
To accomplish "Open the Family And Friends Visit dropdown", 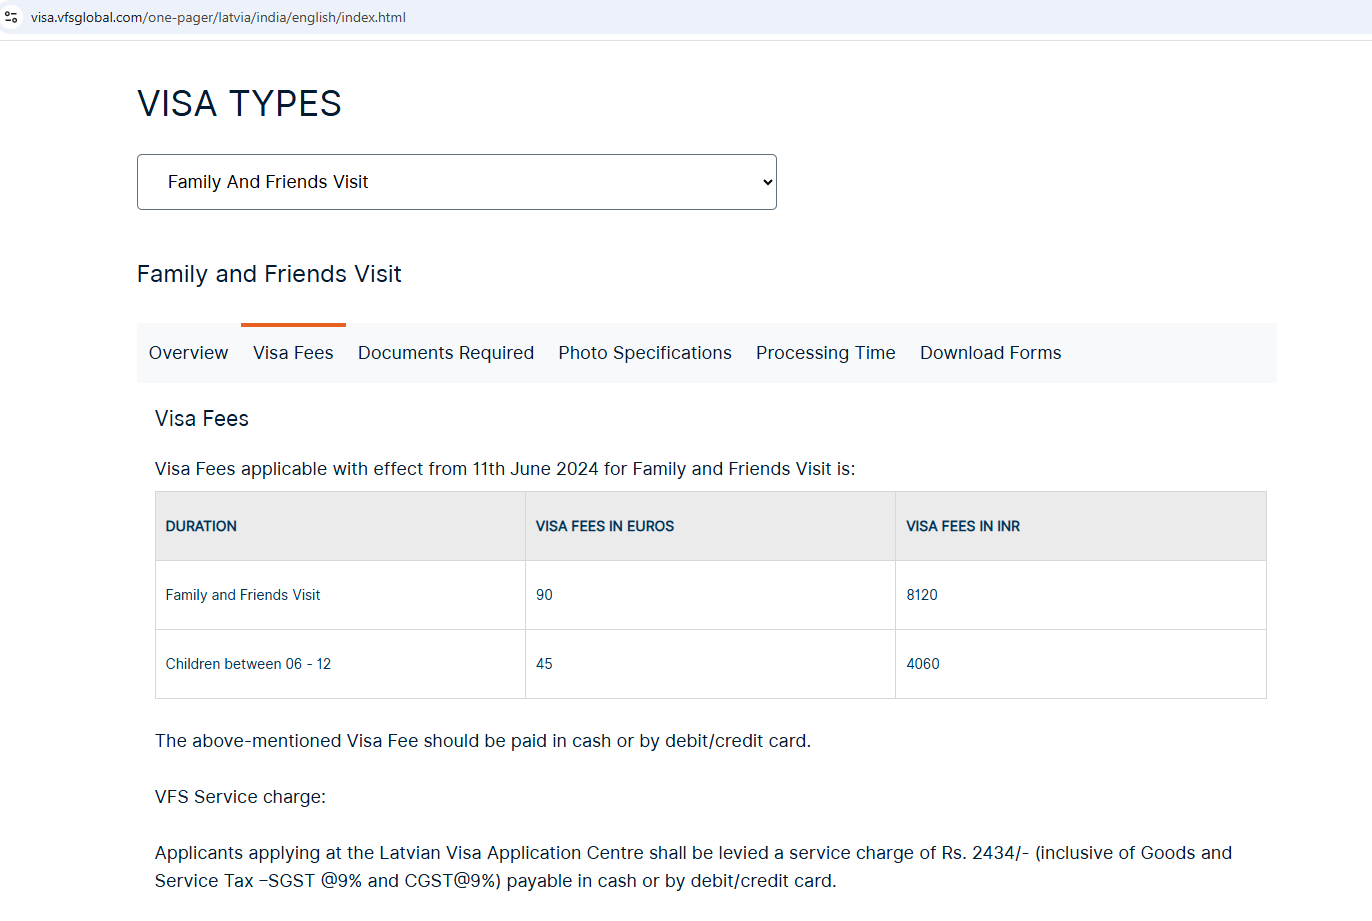I will pyautogui.click(x=457, y=182).
